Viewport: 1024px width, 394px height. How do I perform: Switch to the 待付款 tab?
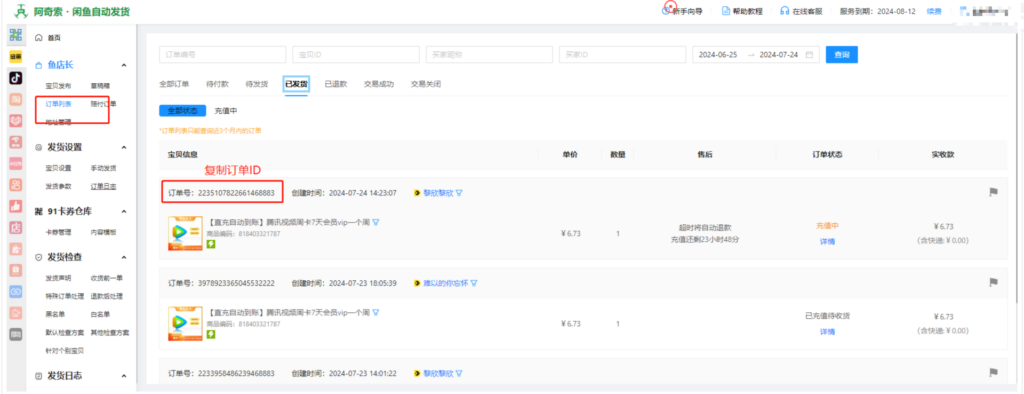point(217,84)
